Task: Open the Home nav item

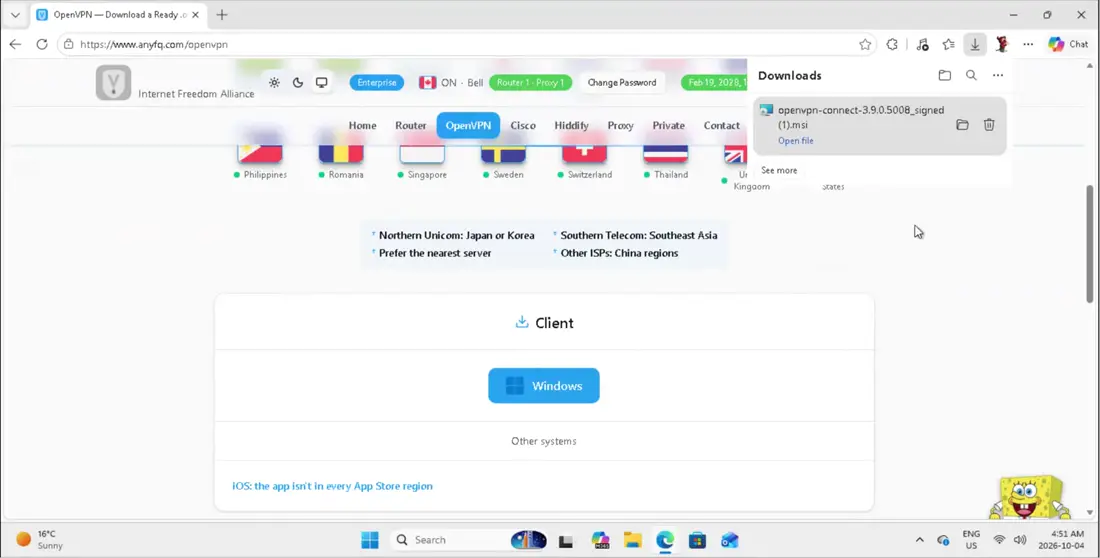Action: tap(363, 126)
